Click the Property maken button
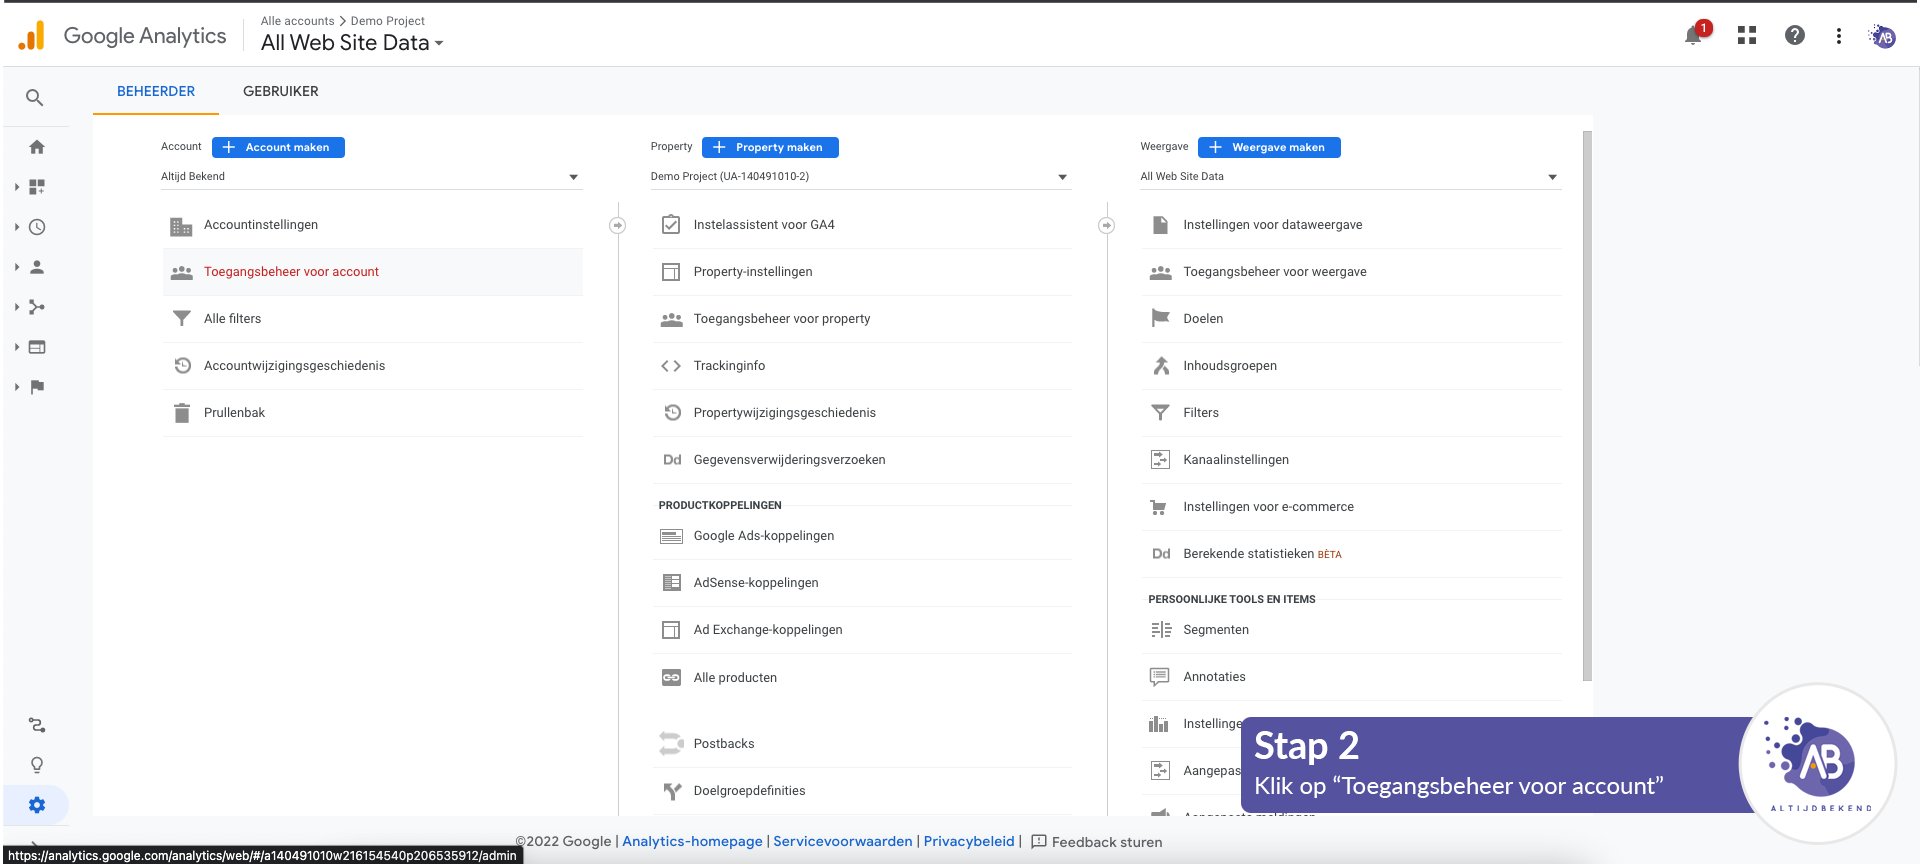This screenshot has height=864, width=1920. click(x=770, y=147)
